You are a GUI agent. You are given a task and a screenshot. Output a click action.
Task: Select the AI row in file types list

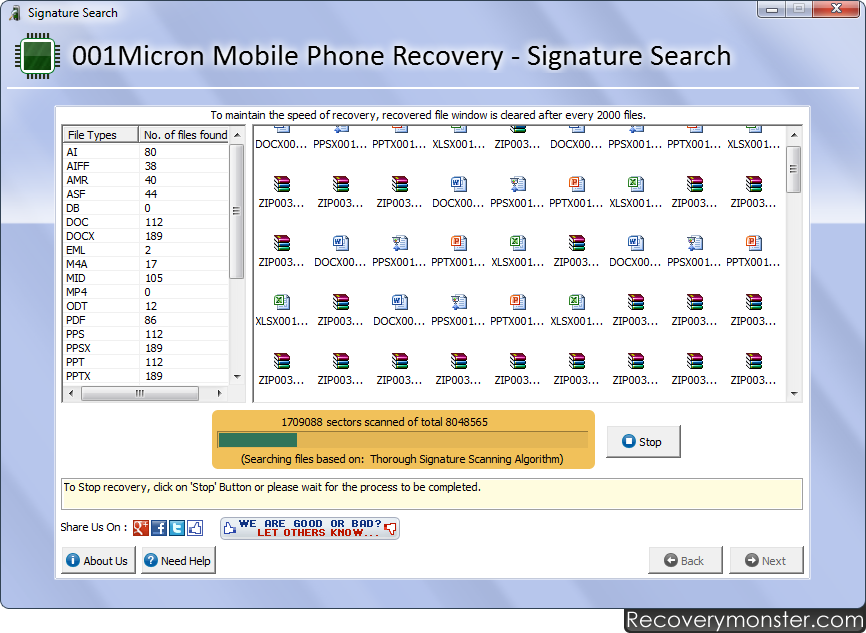coord(146,152)
